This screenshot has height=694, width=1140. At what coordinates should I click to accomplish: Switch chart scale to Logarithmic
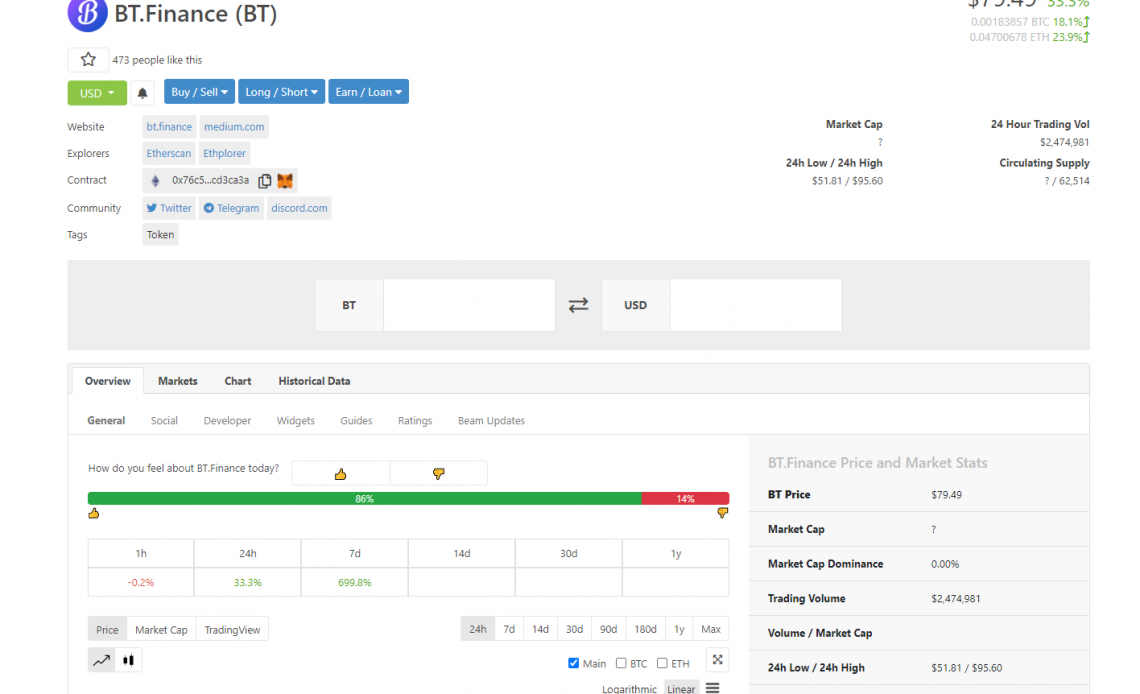(630, 689)
